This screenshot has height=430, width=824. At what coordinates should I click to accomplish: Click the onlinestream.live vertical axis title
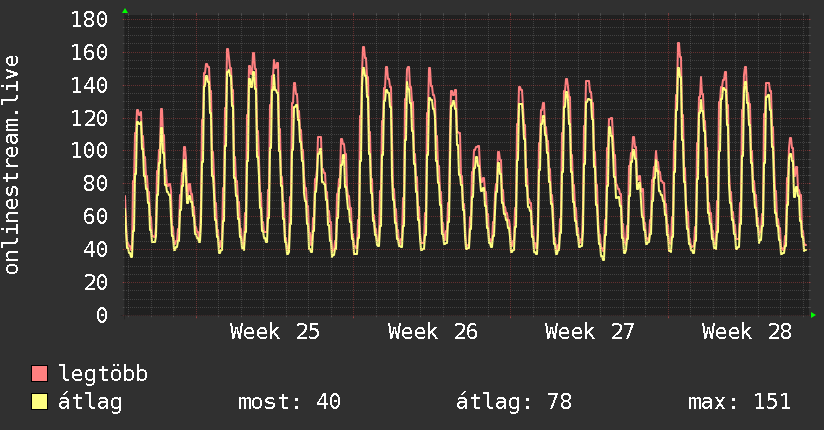[11, 165]
